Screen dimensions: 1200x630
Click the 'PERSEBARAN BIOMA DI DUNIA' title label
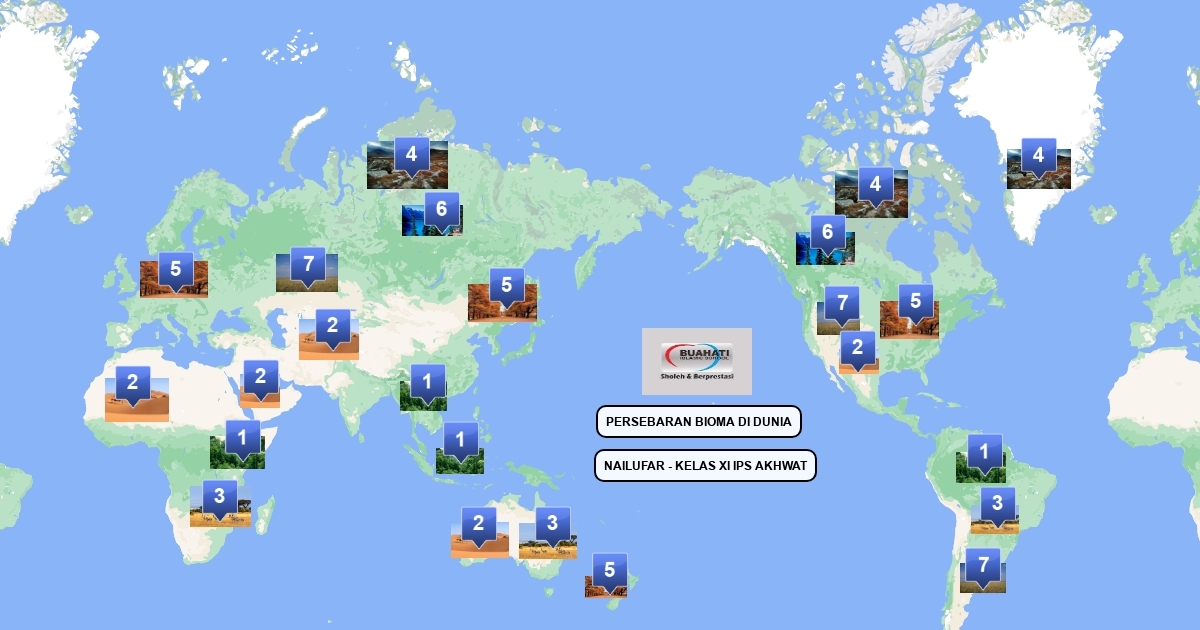tap(698, 422)
